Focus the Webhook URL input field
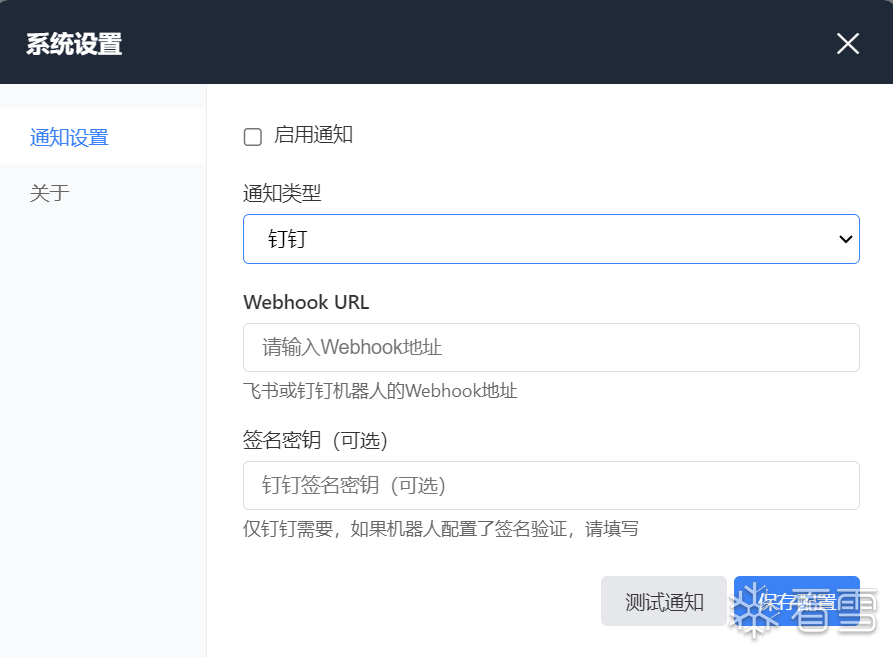 coord(551,348)
